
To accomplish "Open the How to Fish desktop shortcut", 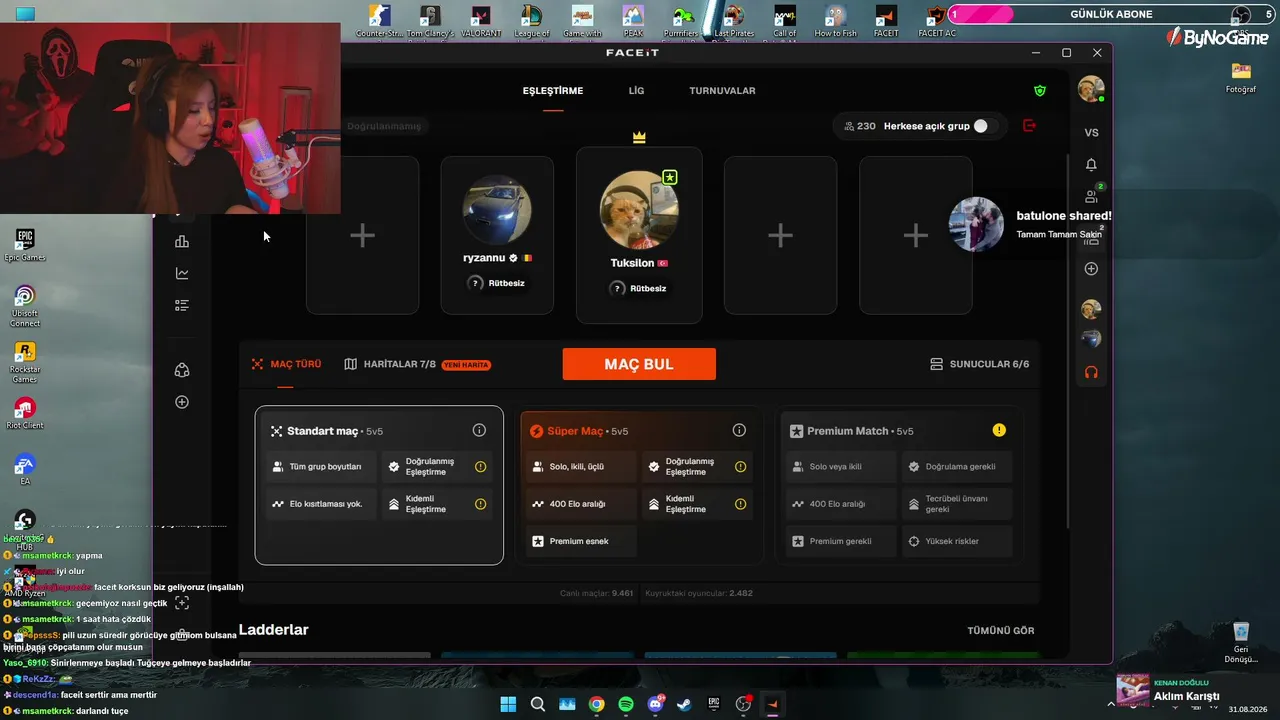I will [835, 20].
